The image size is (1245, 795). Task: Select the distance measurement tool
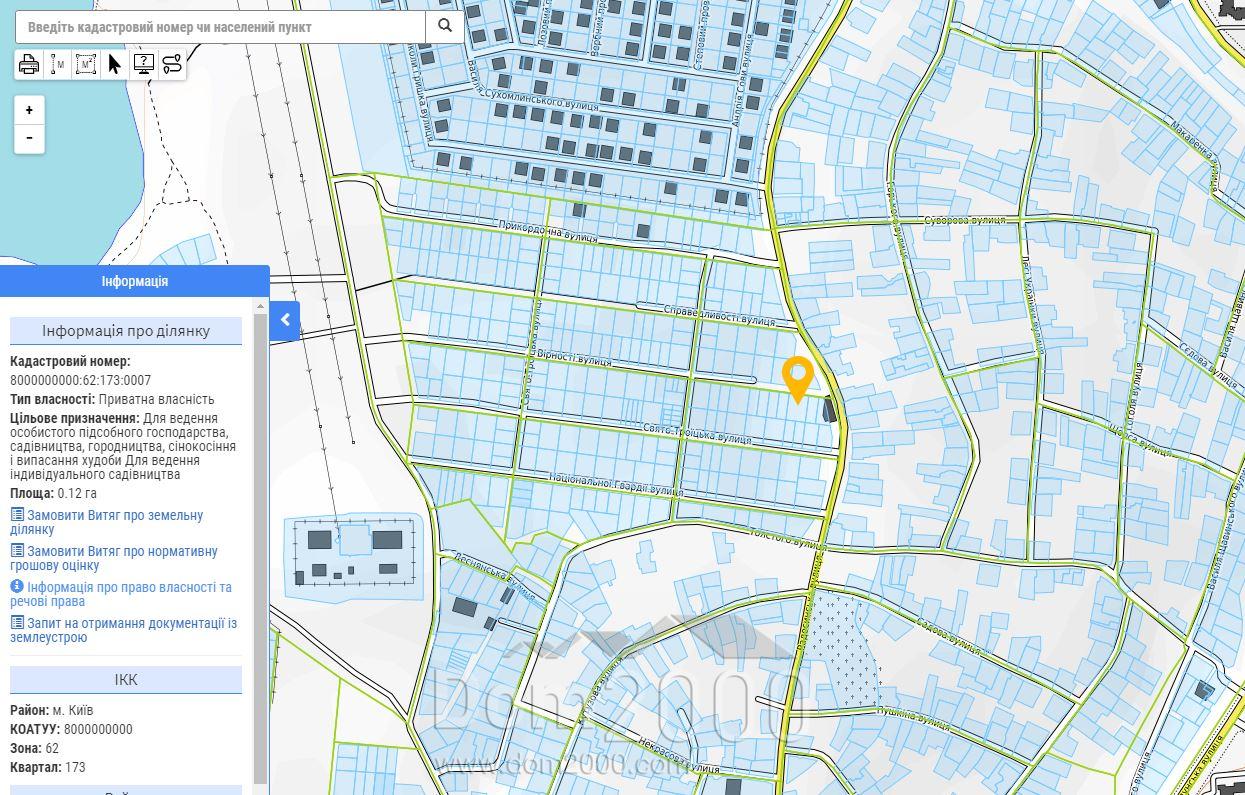58,65
